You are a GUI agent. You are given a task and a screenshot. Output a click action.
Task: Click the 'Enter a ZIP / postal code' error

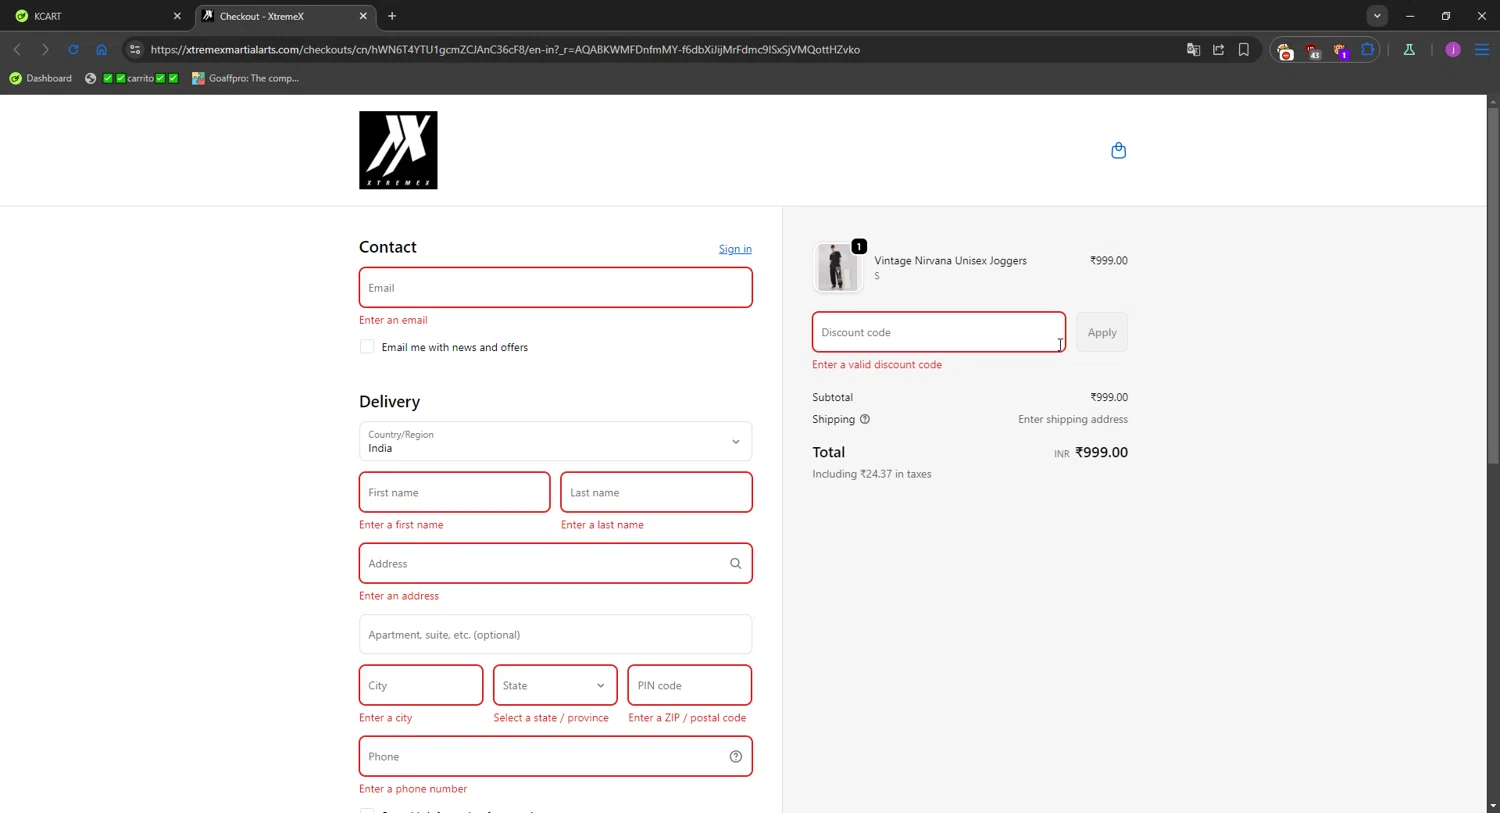coord(687,717)
